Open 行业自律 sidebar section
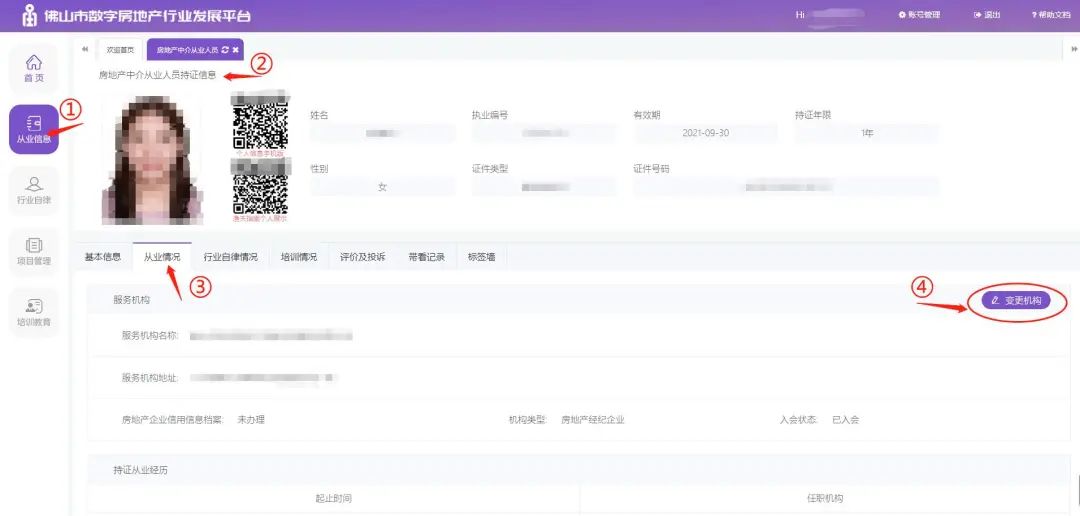The image size is (1080, 516). (34, 190)
